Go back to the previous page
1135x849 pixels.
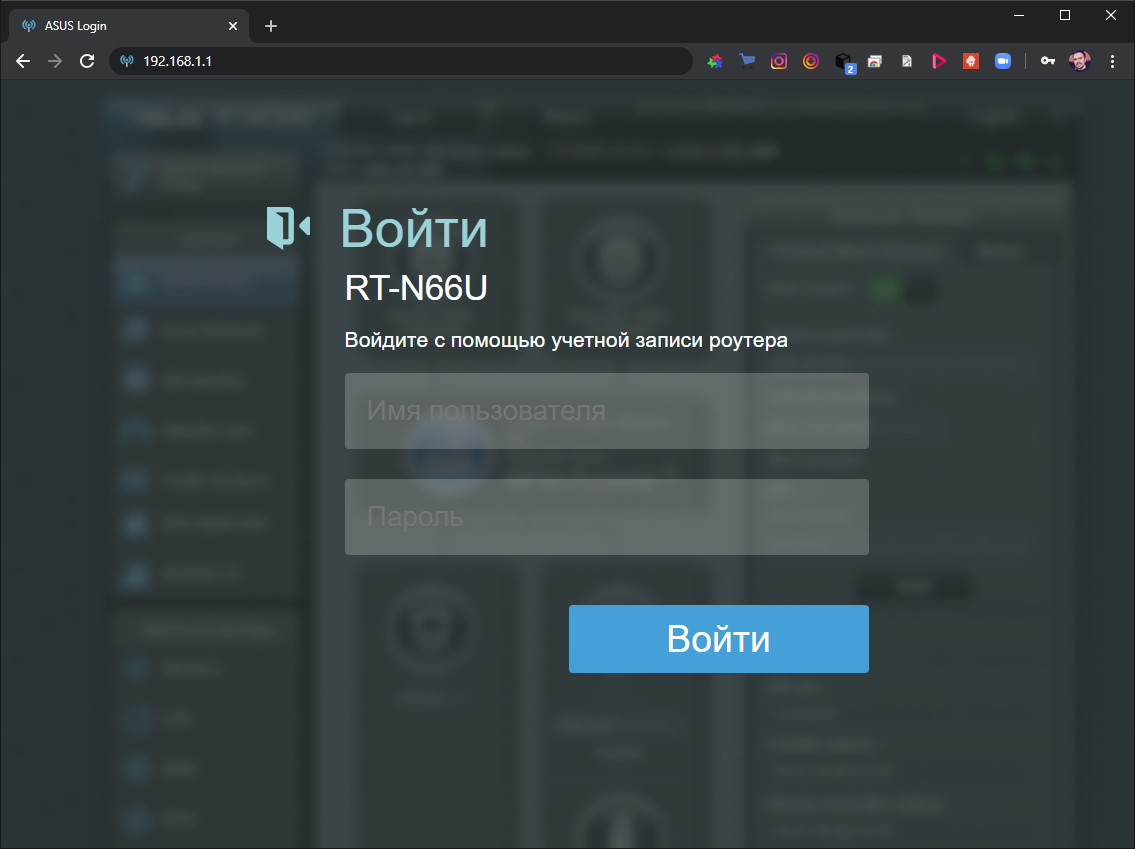tap(23, 61)
